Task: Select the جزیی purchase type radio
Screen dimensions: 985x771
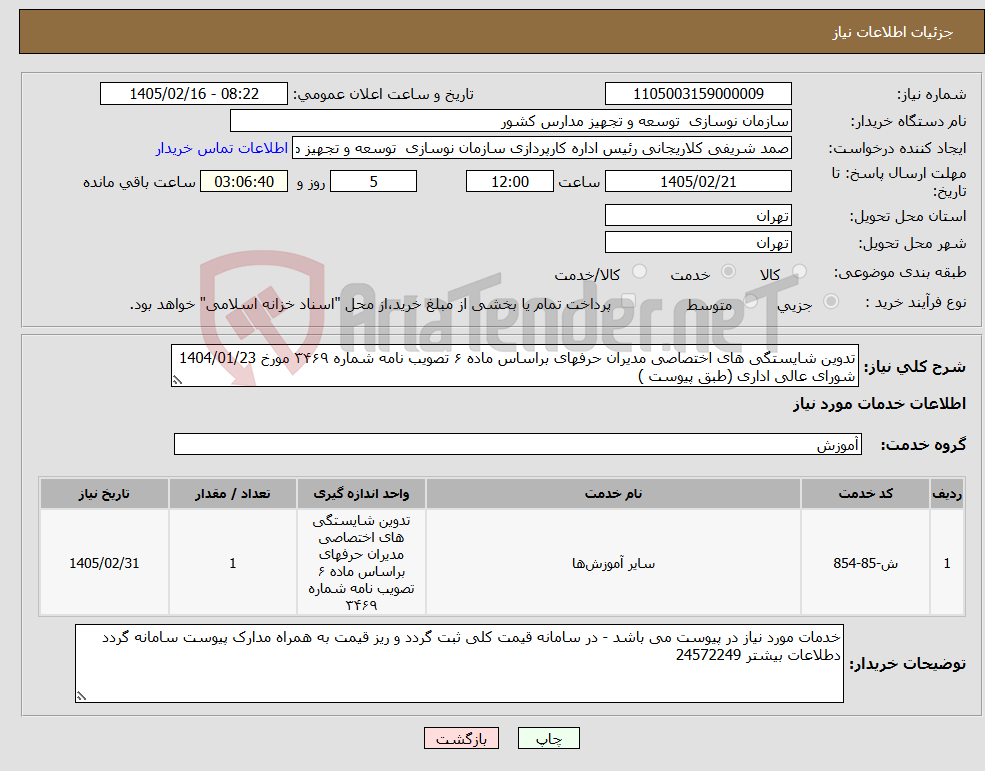Action: point(830,302)
